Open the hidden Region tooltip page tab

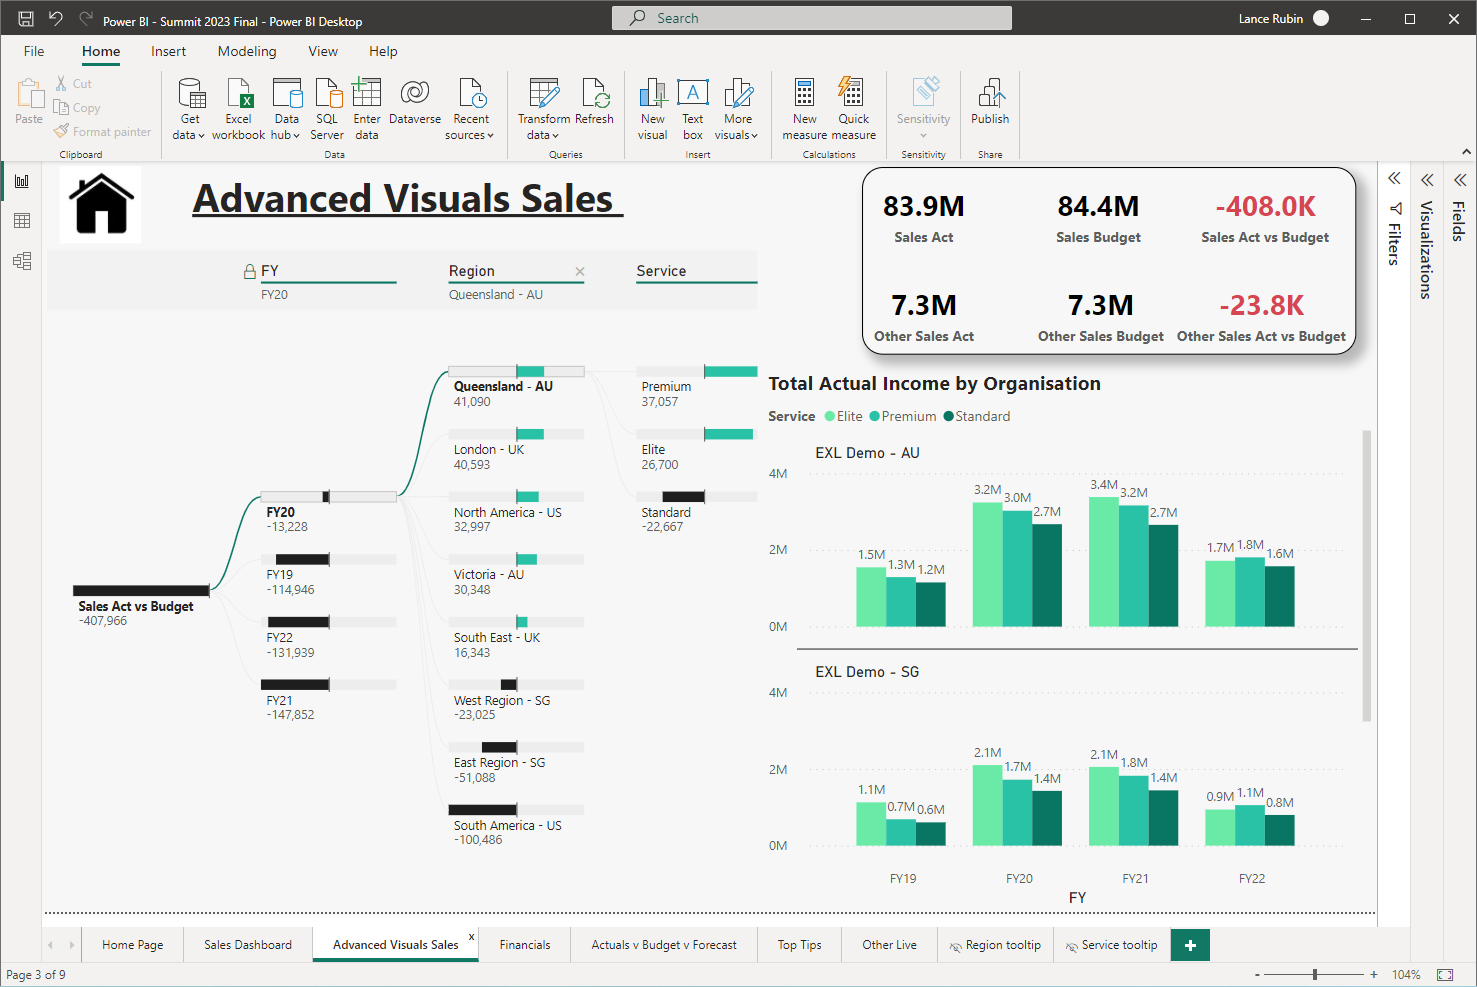pyautogui.click(x=995, y=945)
